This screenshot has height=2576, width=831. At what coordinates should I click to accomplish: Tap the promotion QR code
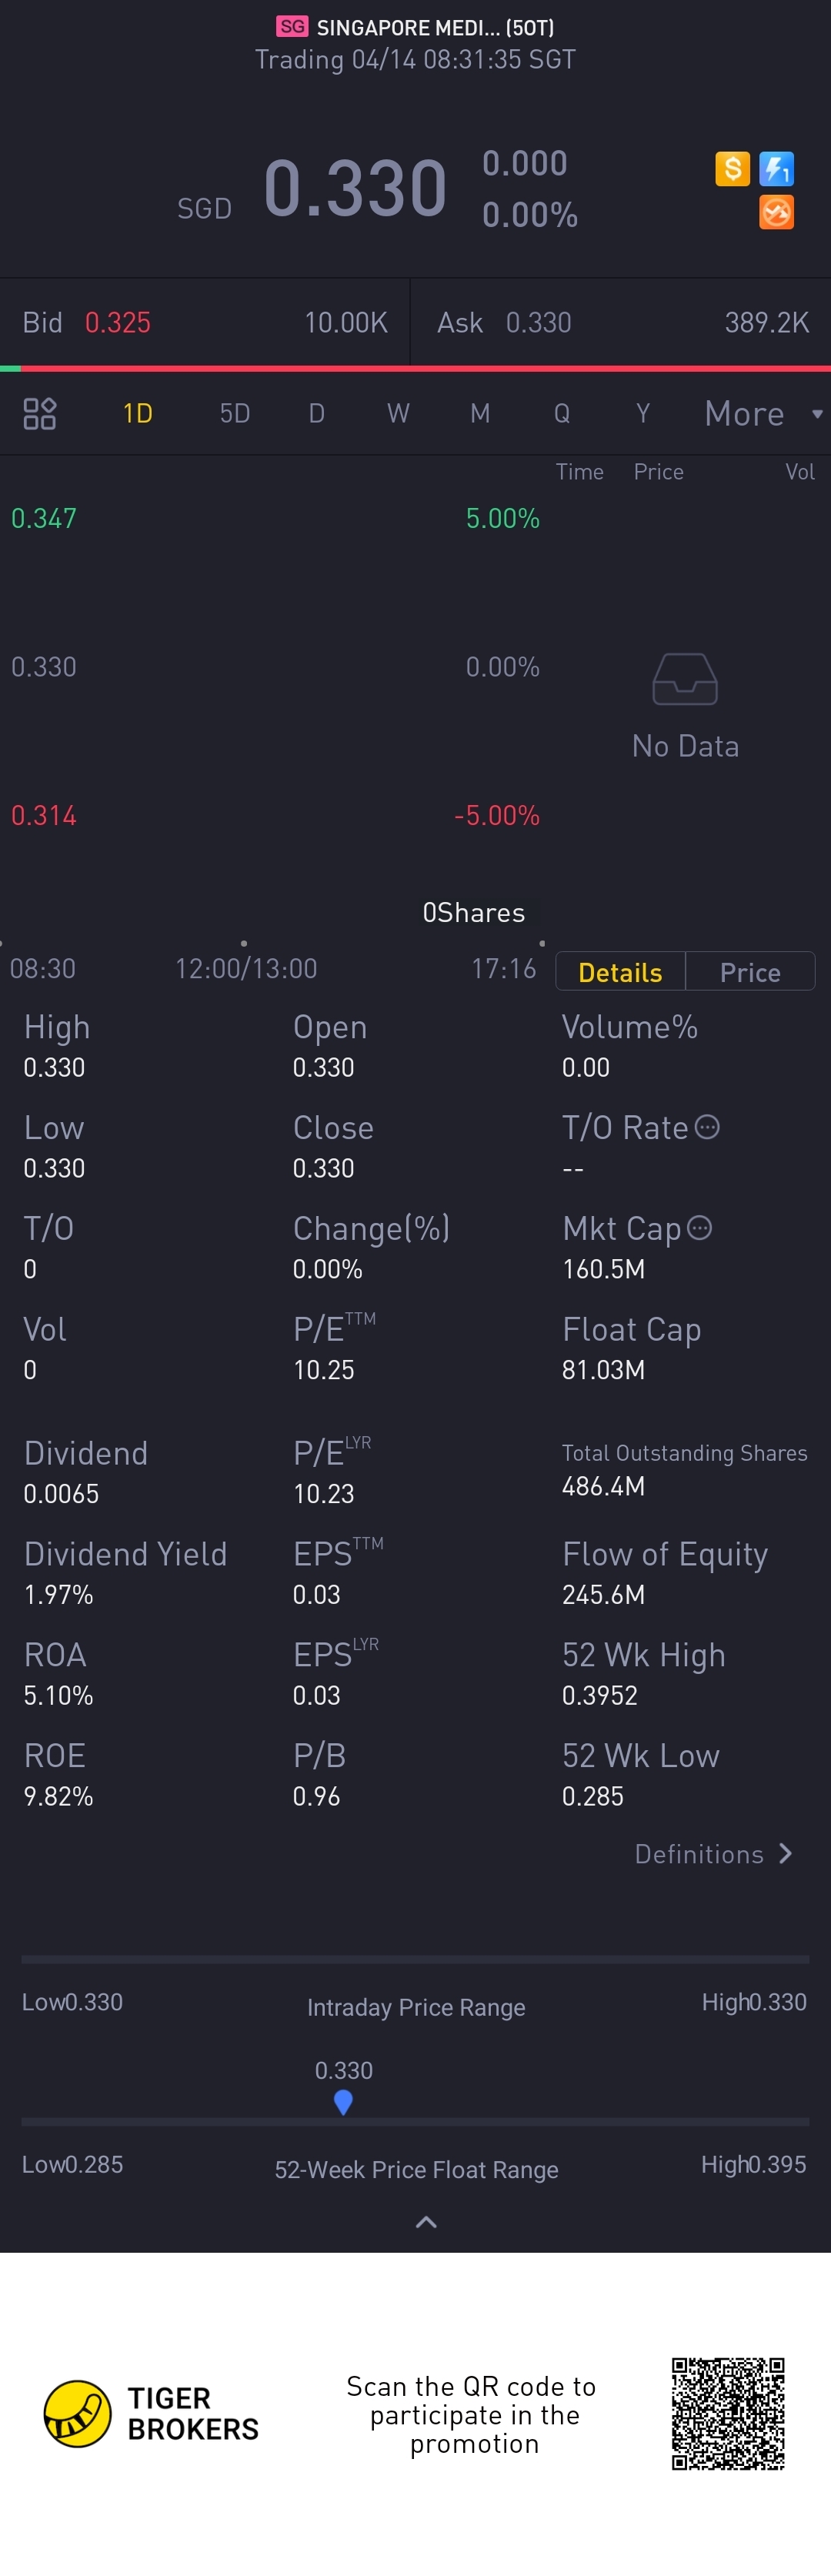click(x=728, y=2413)
